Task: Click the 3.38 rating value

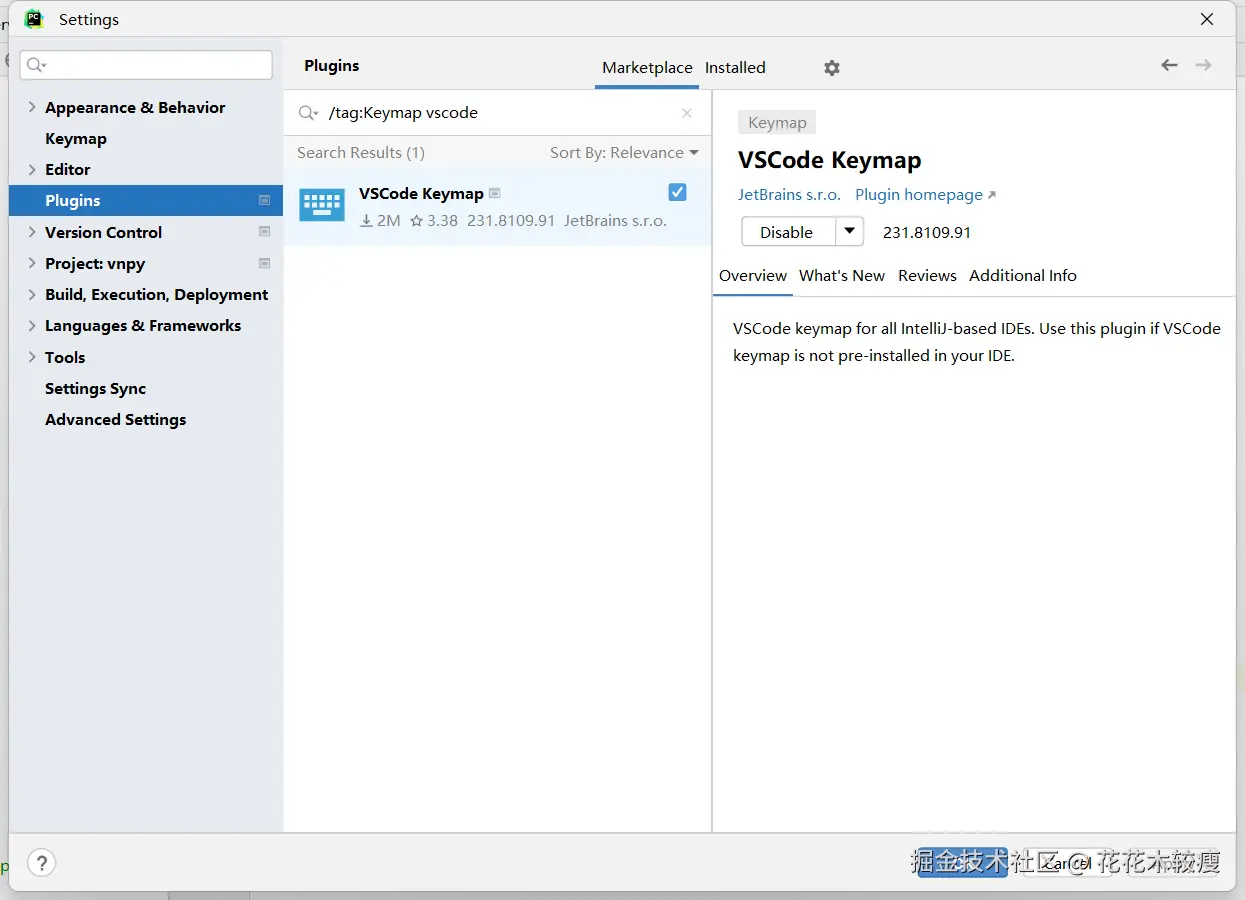Action: (x=434, y=220)
